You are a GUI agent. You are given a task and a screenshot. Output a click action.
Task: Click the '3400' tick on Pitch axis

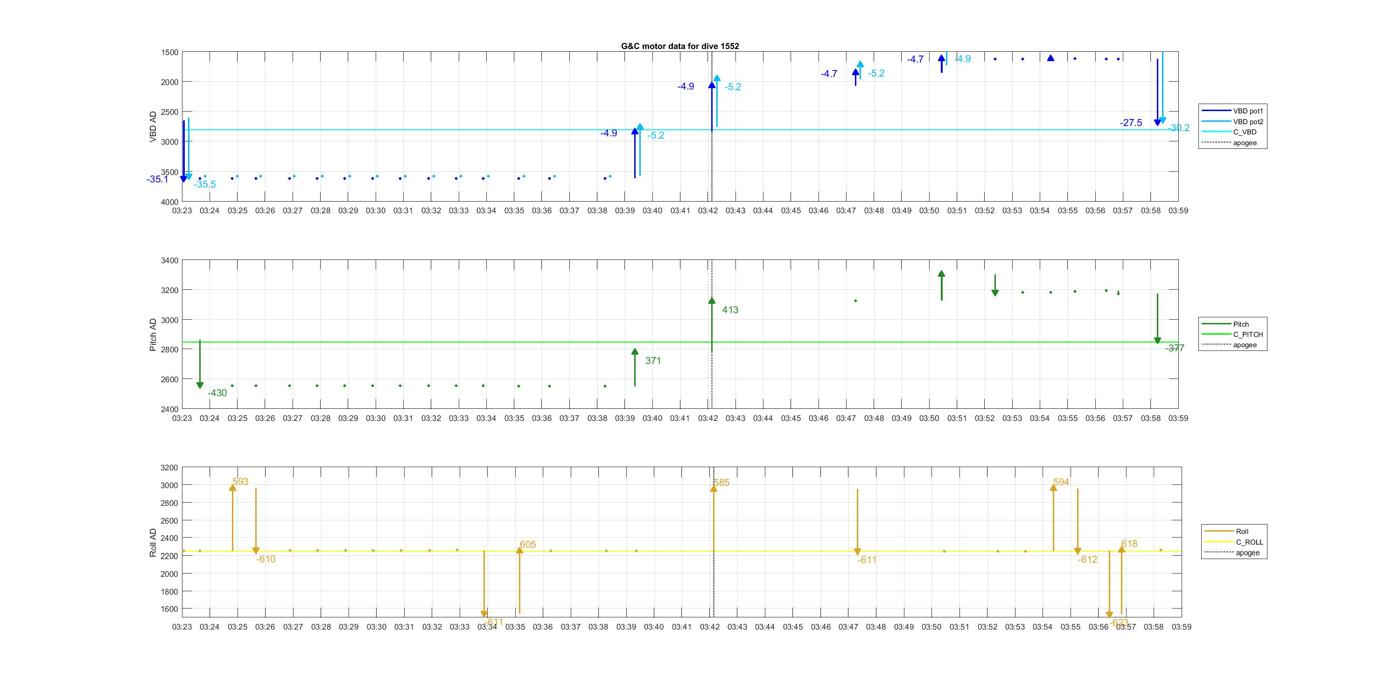tap(171, 260)
